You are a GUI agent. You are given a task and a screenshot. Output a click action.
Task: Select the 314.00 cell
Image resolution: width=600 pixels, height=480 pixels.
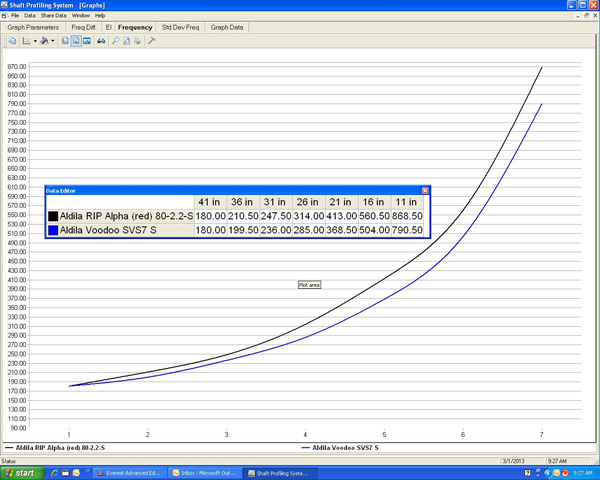coord(308,216)
